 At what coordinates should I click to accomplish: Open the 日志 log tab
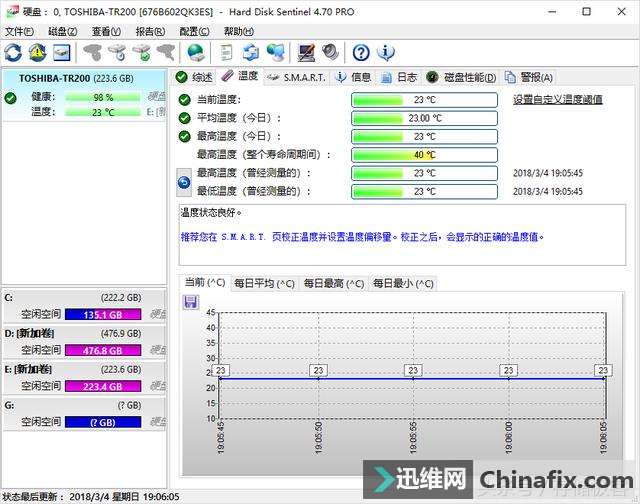click(399, 77)
